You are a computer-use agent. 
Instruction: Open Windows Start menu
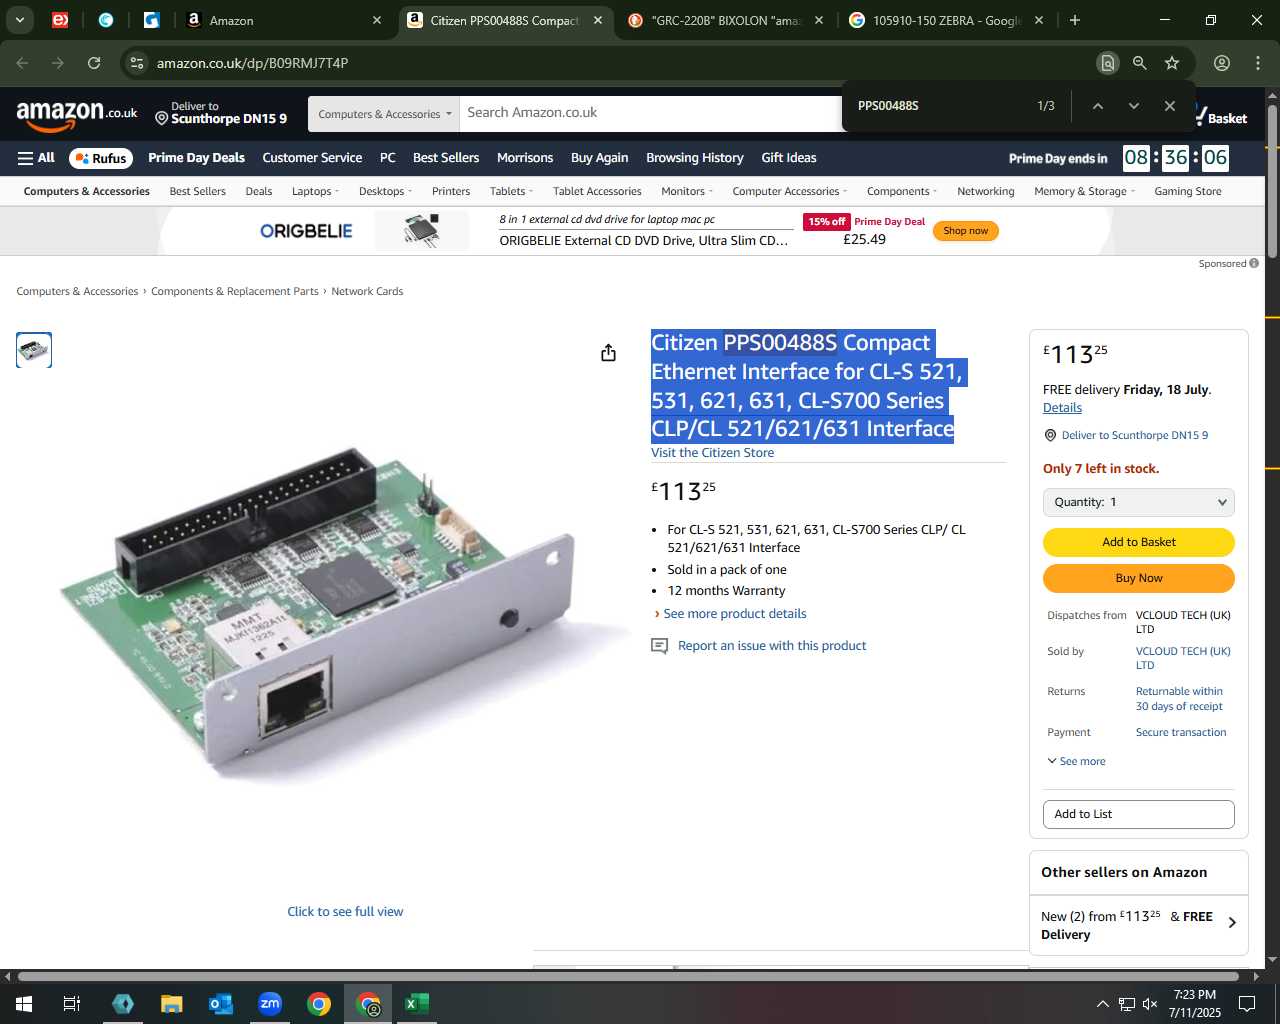(24, 1004)
